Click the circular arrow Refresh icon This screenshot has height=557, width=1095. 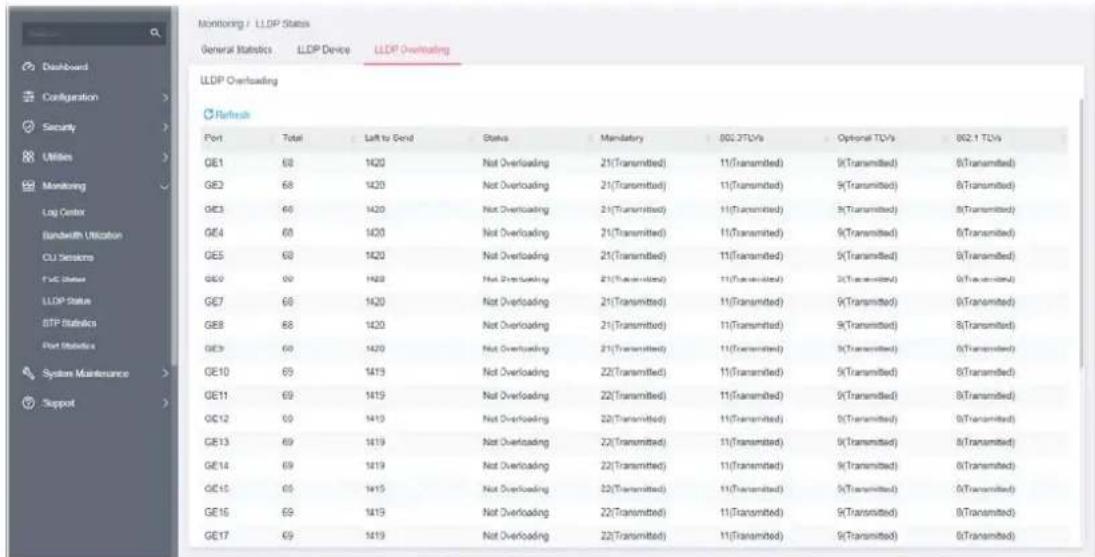207,114
